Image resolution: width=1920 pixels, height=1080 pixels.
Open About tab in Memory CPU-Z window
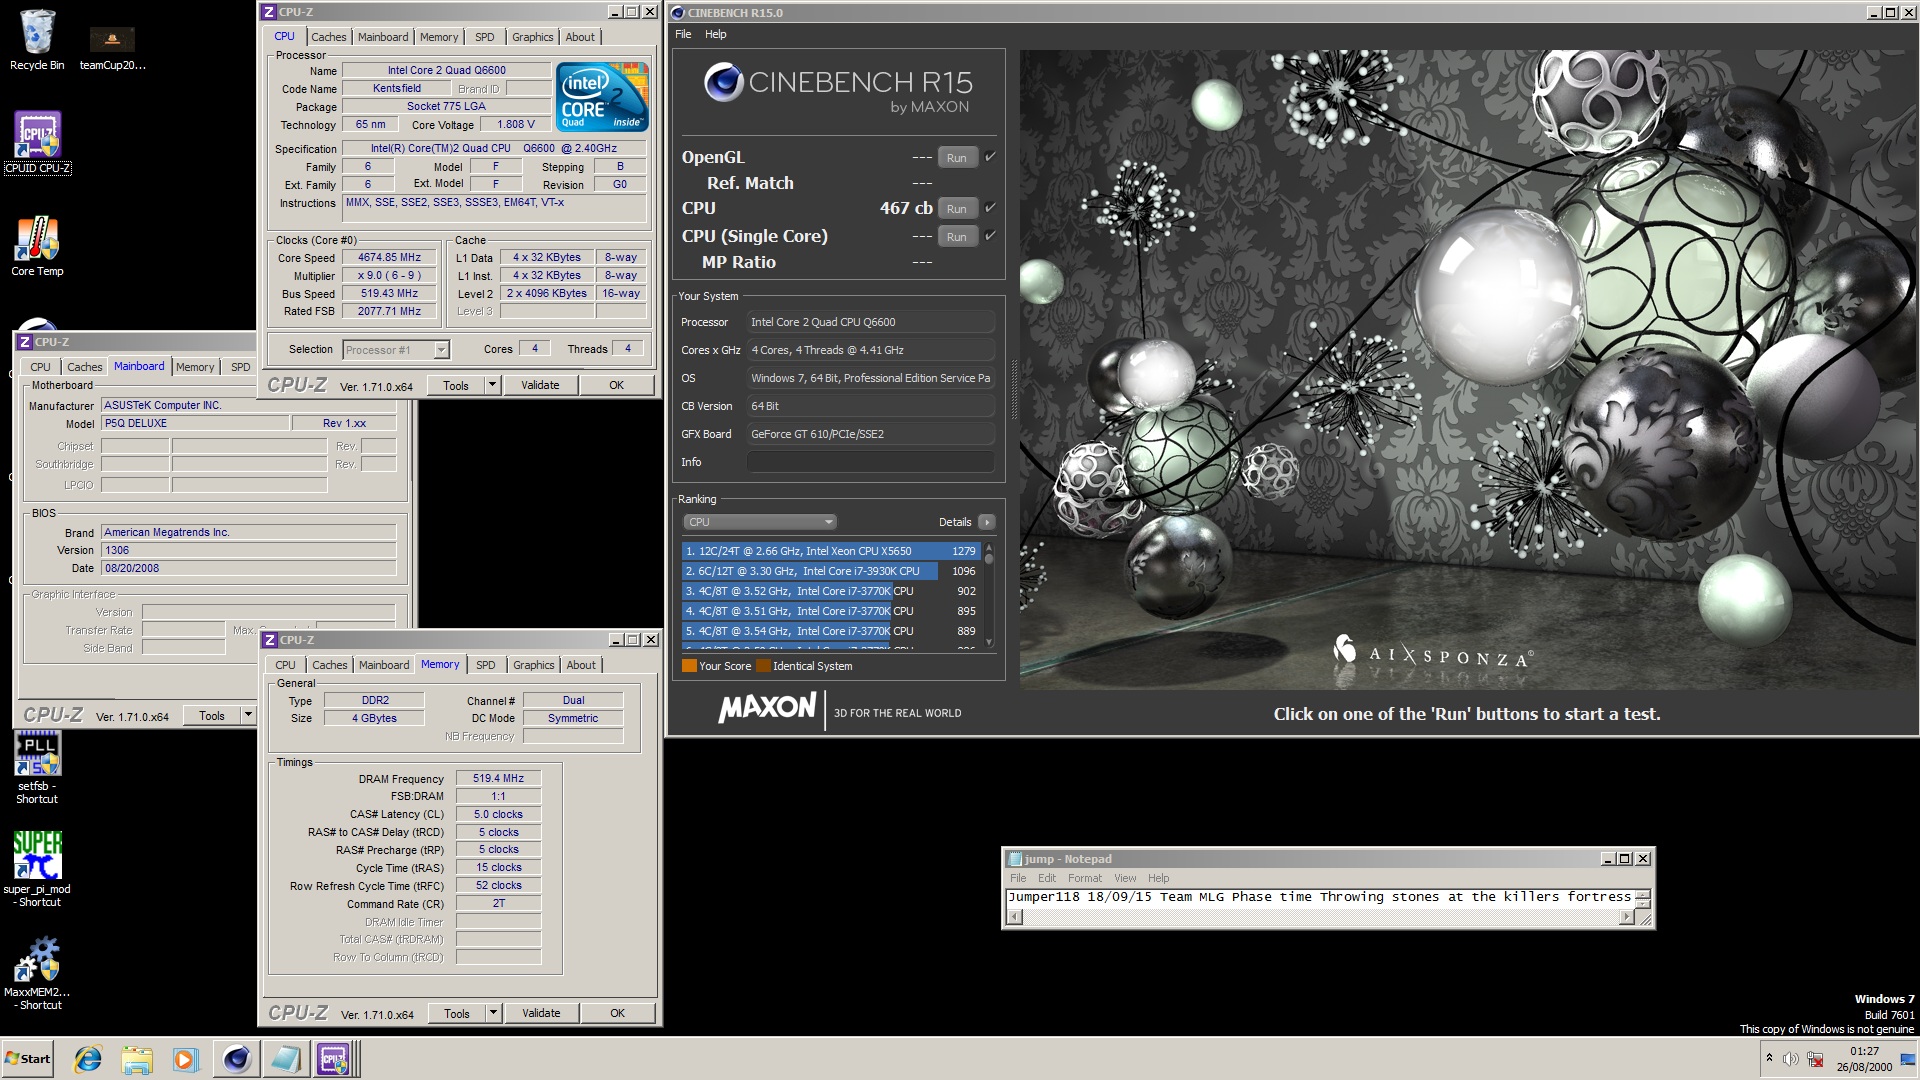[581, 665]
